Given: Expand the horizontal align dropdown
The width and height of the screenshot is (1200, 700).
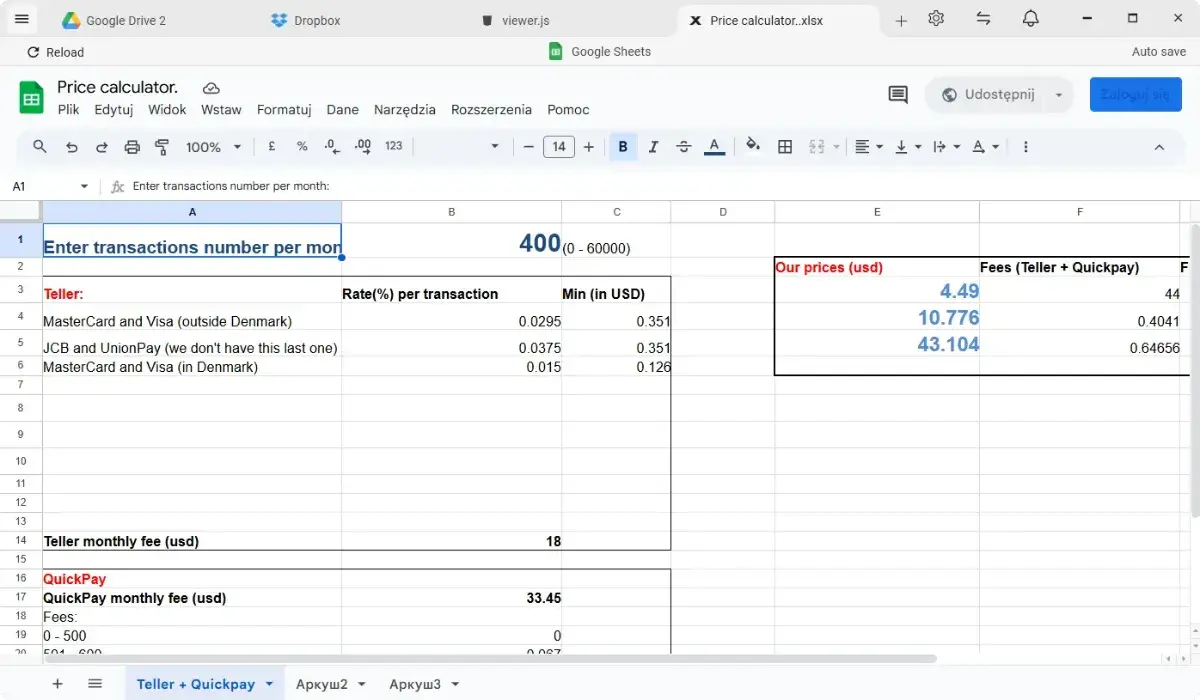Looking at the screenshot, I should tap(868, 147).
